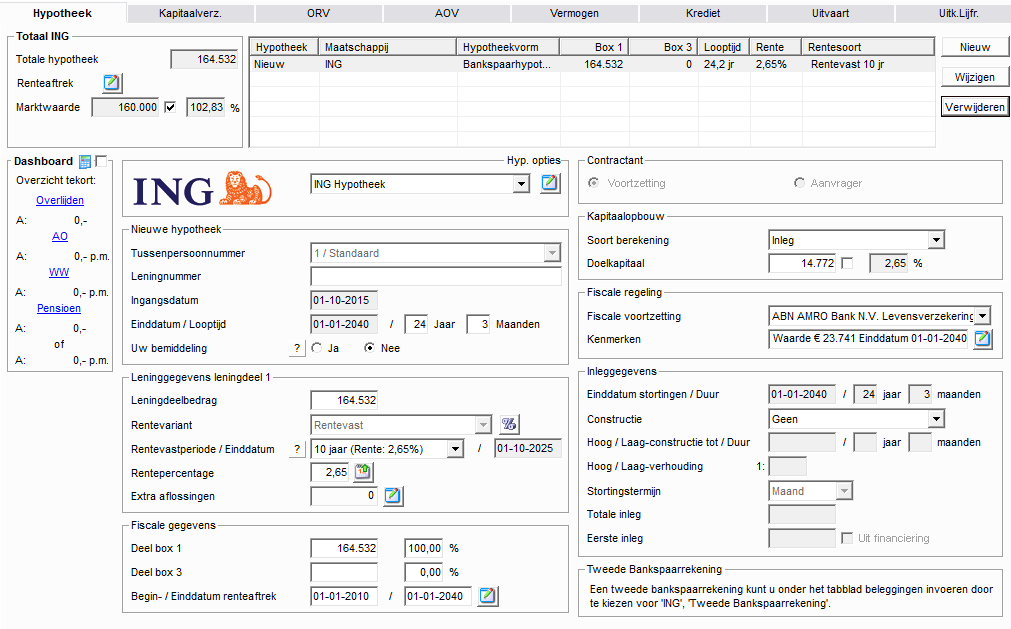This screenshot has height=629, width=1011.
Task: Open the Fiscale voortzetting dropdown
Action: 983,316
